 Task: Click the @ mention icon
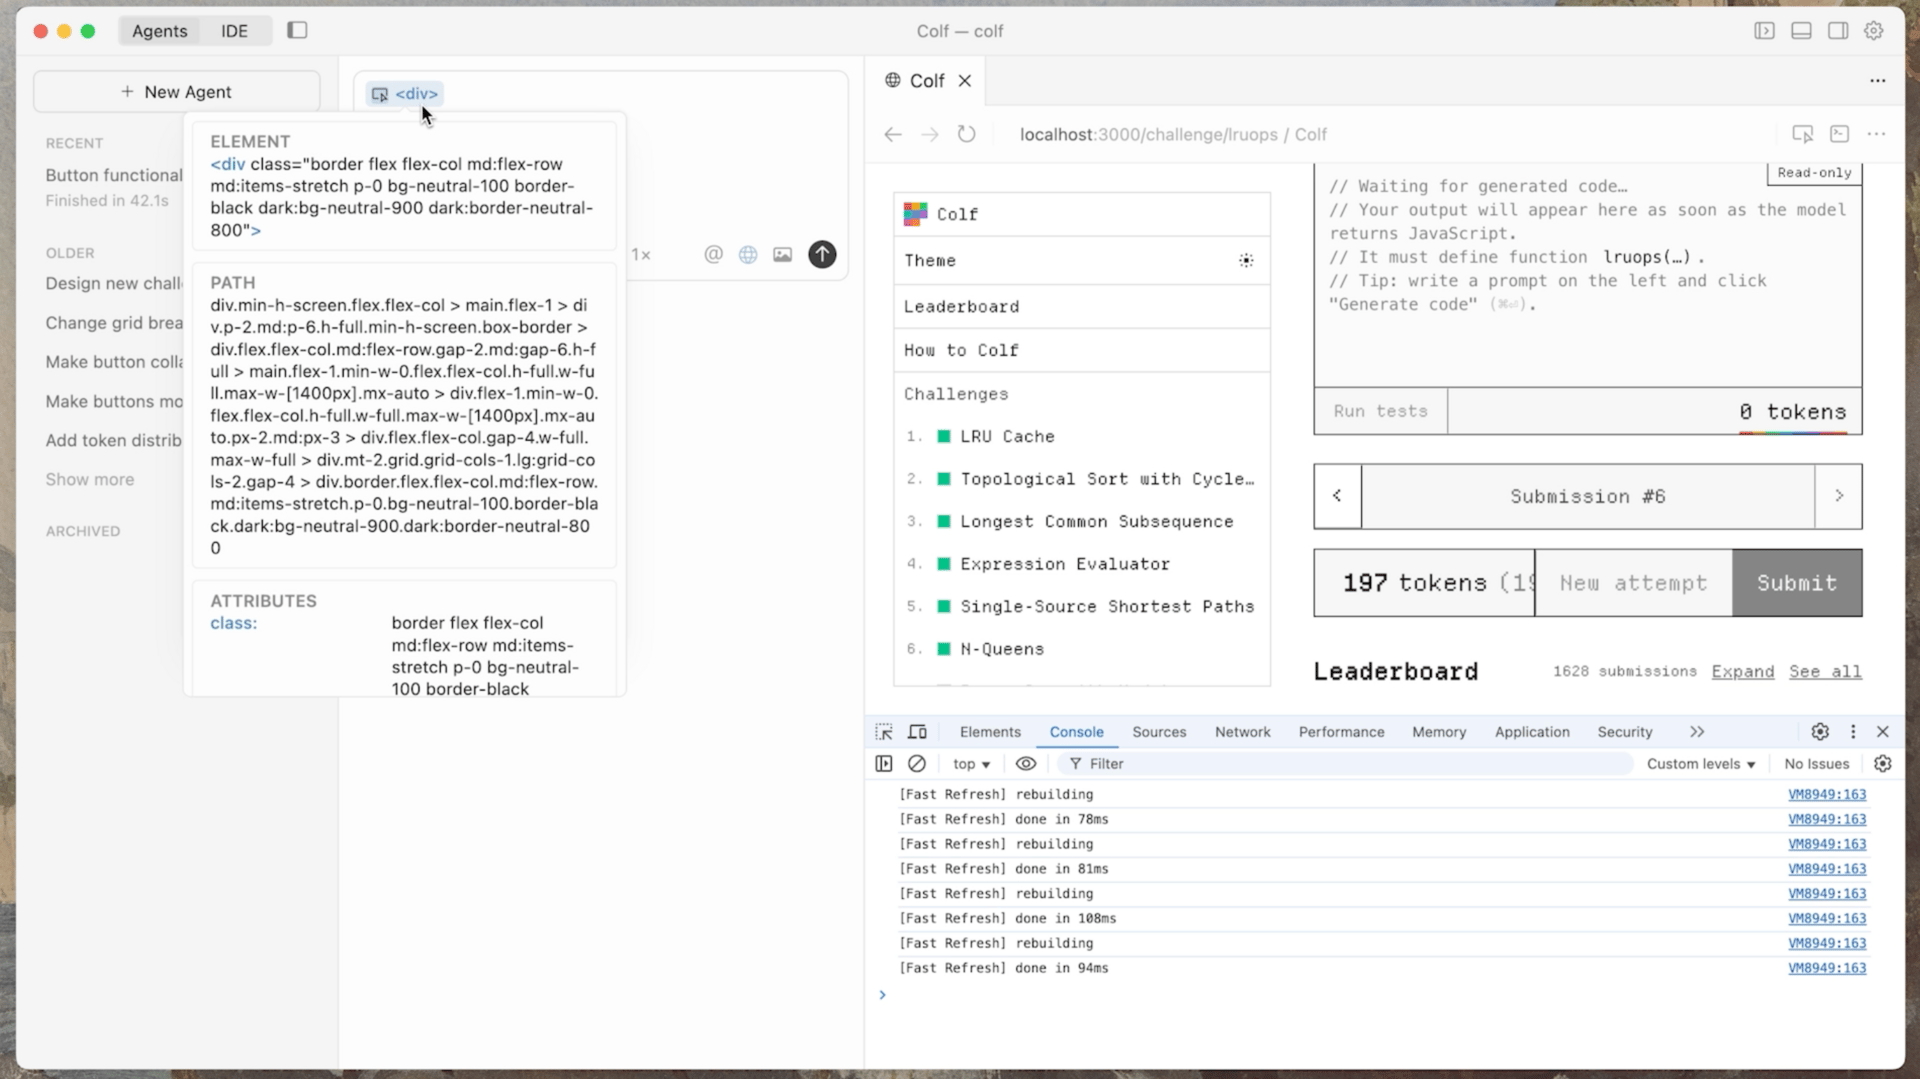[713, 255]
